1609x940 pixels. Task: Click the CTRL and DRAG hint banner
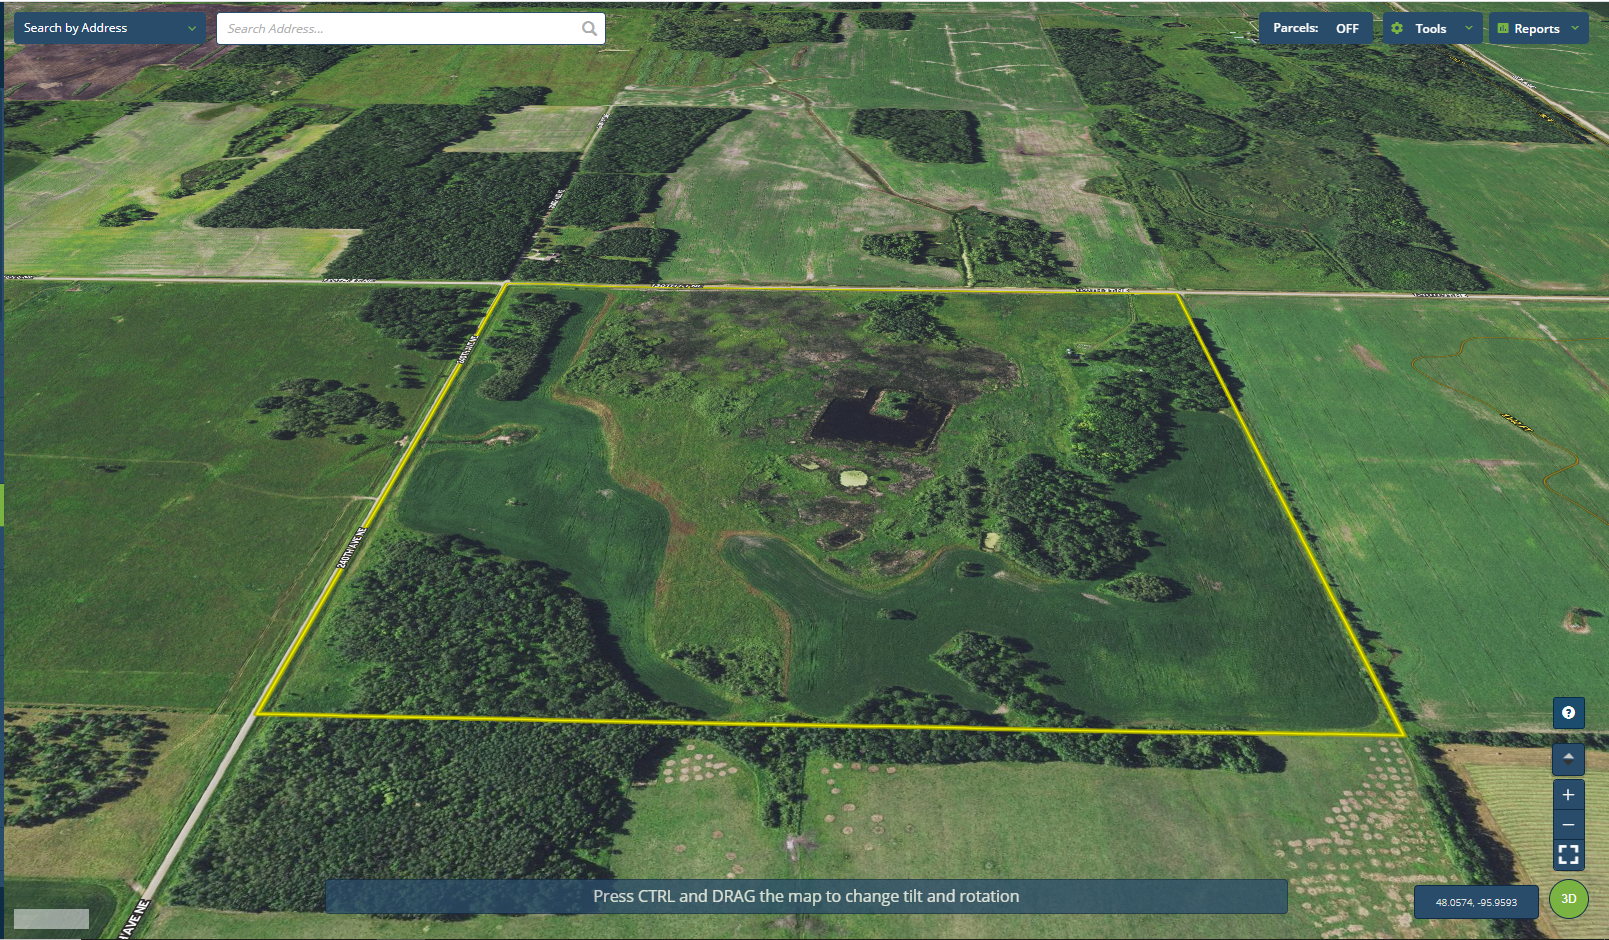[806, 896]
